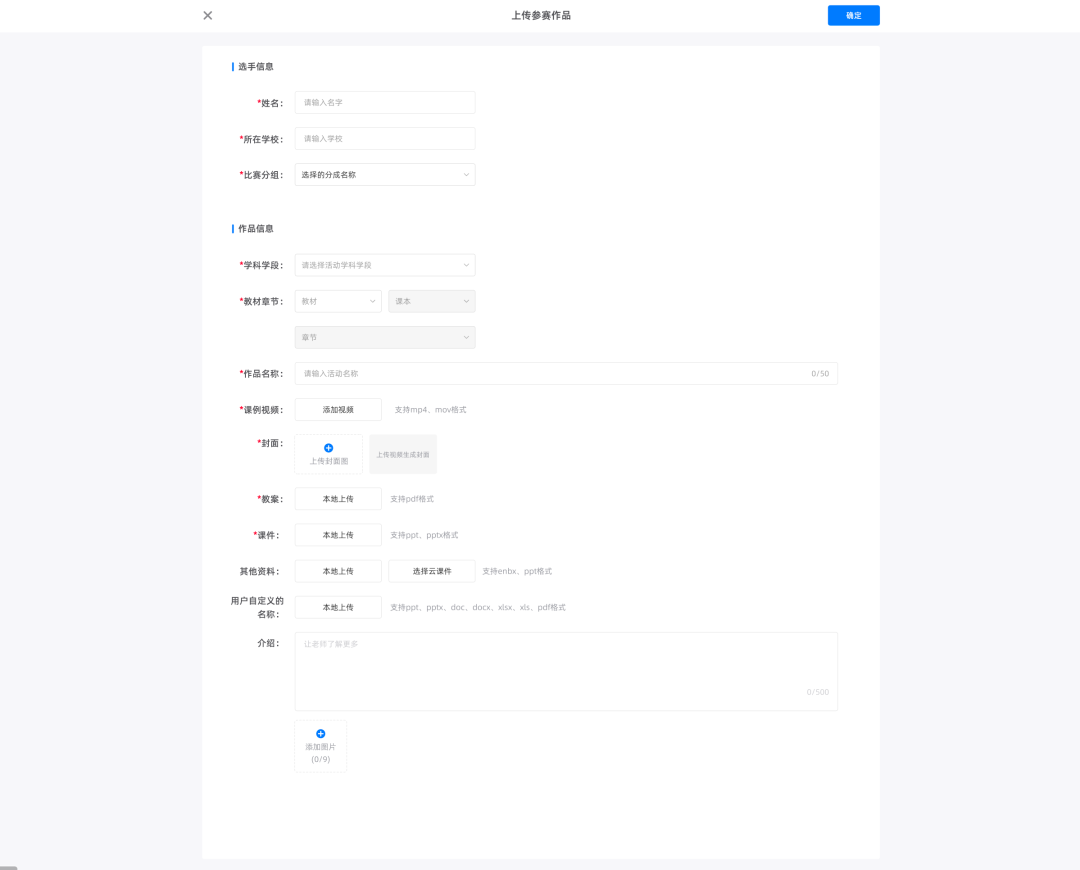The width and height of the screenshot is (1080, 870).
Task: Click the 支持pdf格式 hint text
Action: [x=412, y=499]
